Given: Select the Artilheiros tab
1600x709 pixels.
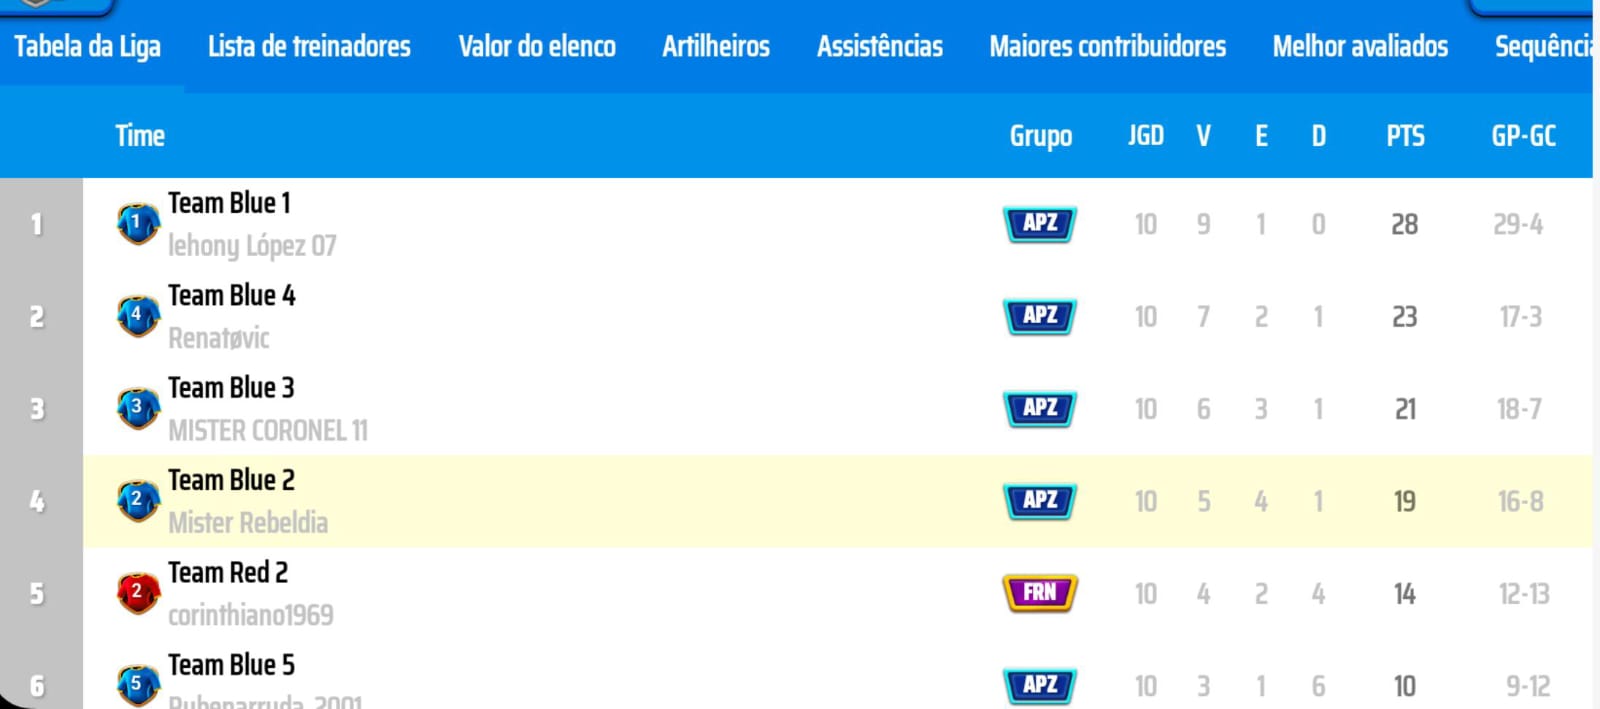Looking at the screenshot, I should click(x=716, y=47).
